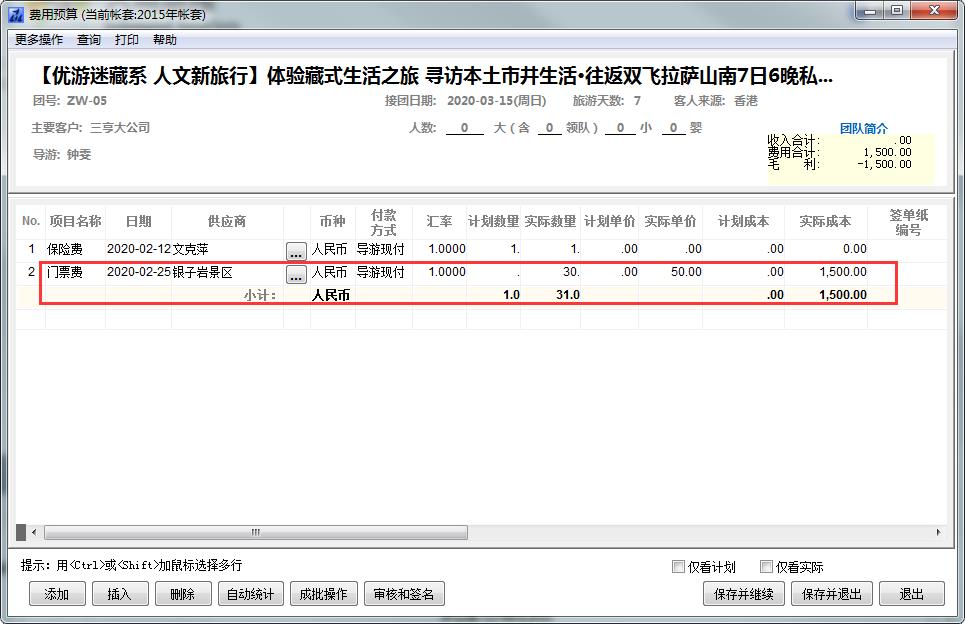Image resolution: width=965 pixels, height=624 pixels.
Task: Open the 更多操作 menu
Action: pos(39,40)
